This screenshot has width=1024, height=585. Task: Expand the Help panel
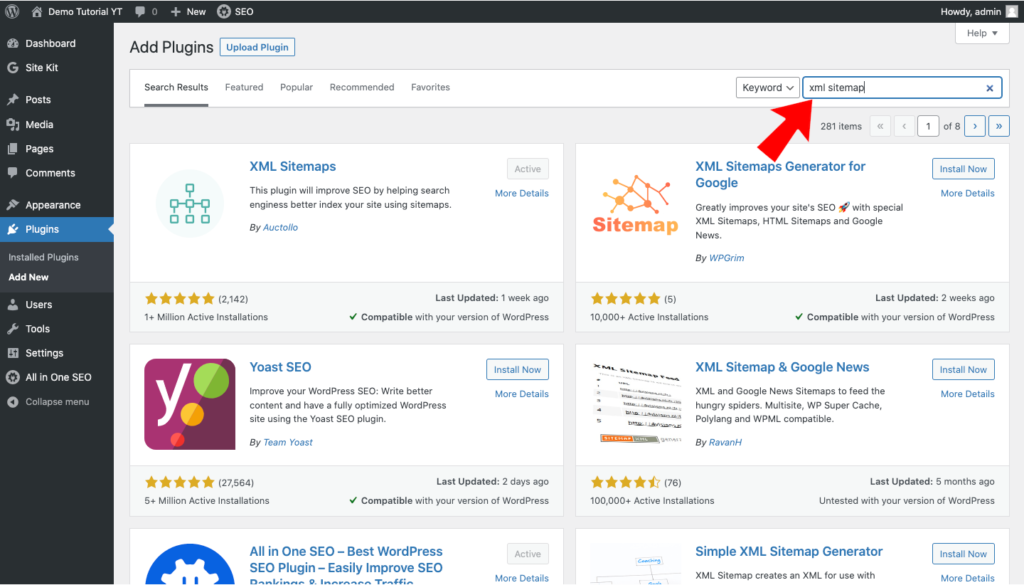tap(982, 33)
